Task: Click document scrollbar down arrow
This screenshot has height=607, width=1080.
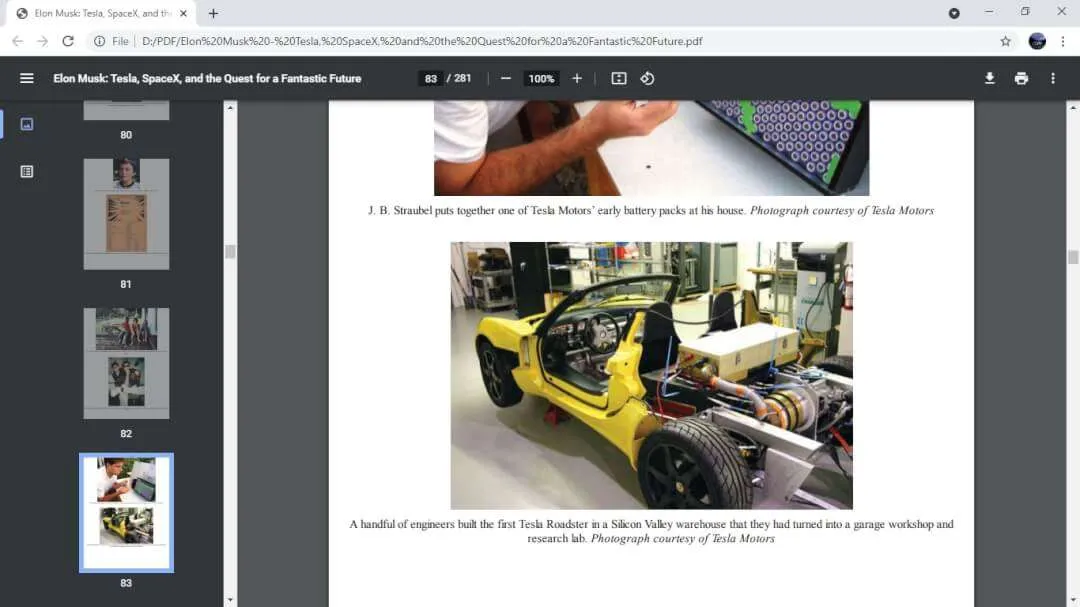Action: pos(1073,600)
